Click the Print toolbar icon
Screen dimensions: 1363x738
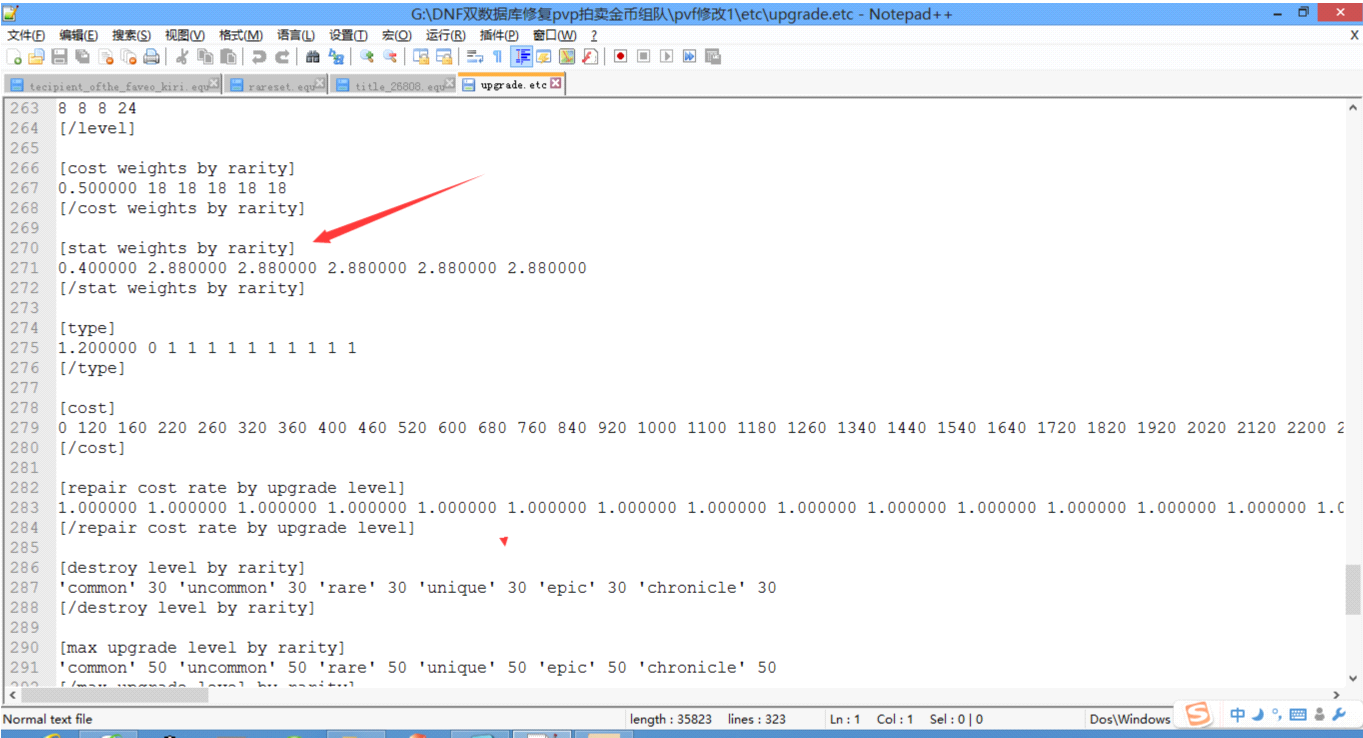click(151, 57)
